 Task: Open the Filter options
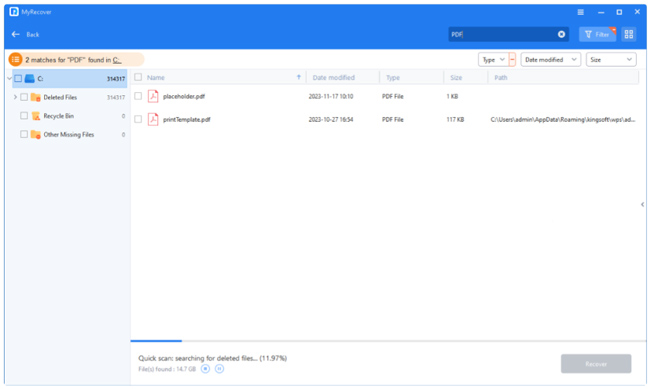pyautogui.click(x=597, y=34)
